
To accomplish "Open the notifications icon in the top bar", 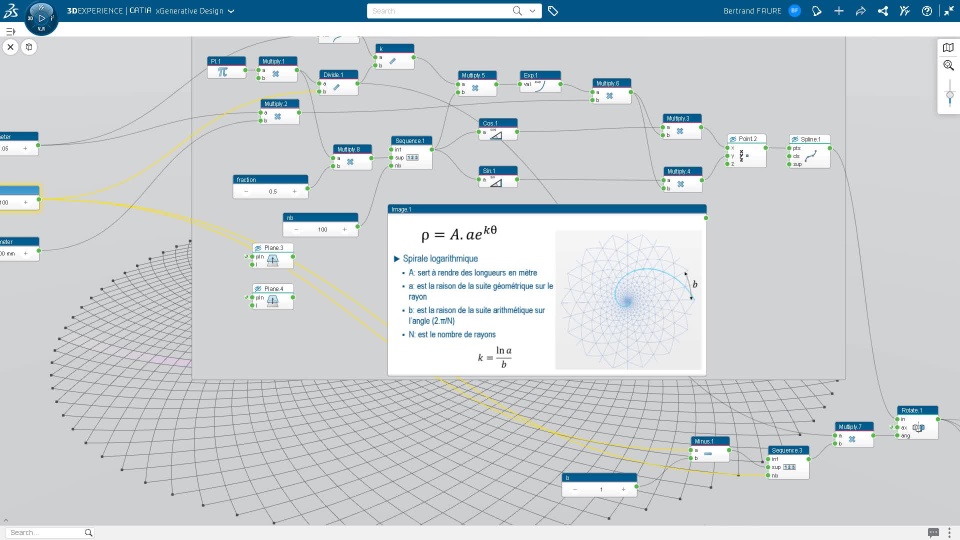I will coord(817,11).
